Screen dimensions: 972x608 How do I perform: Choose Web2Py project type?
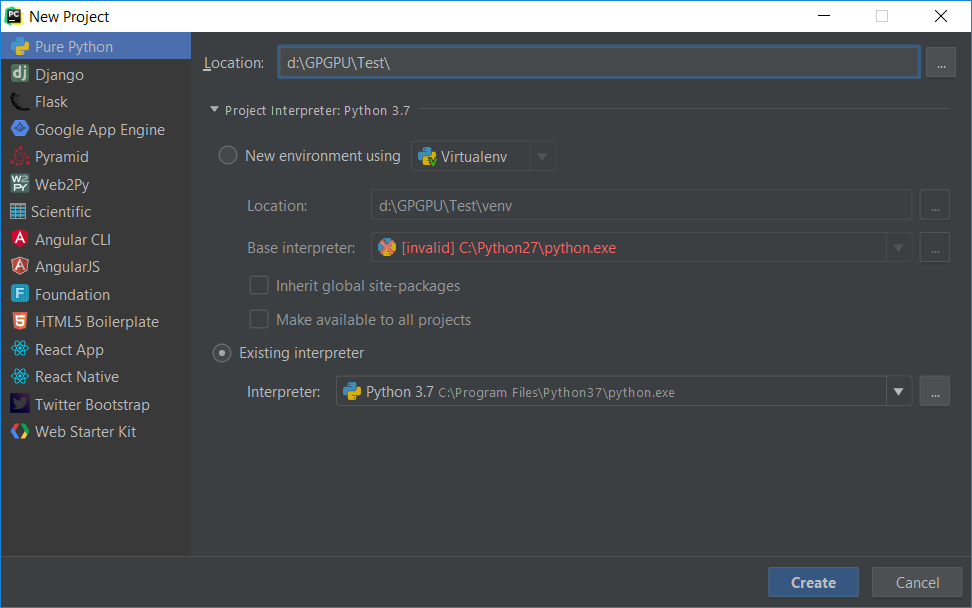coord(96,185)
